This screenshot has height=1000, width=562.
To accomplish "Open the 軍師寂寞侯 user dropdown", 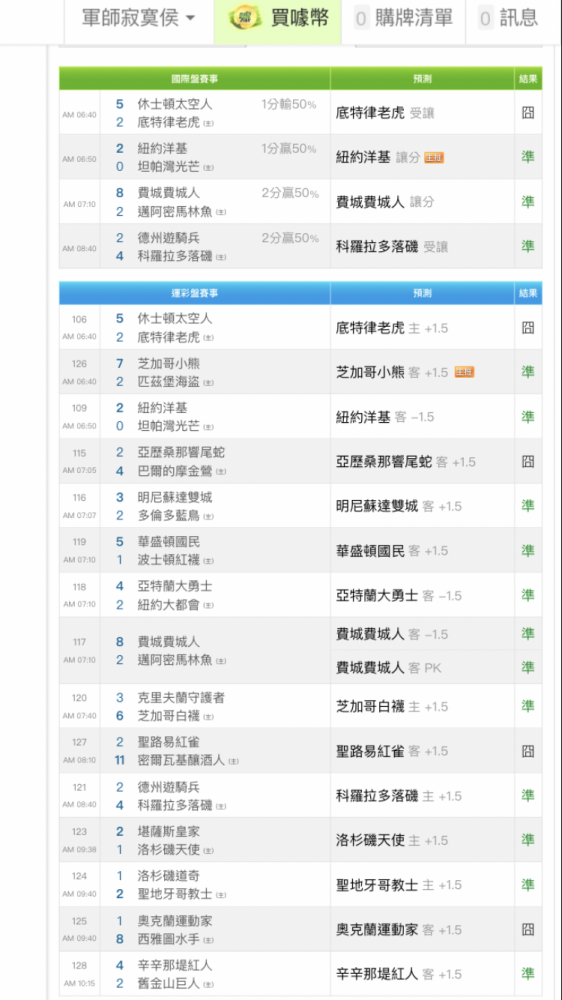I will pos(138,18).
